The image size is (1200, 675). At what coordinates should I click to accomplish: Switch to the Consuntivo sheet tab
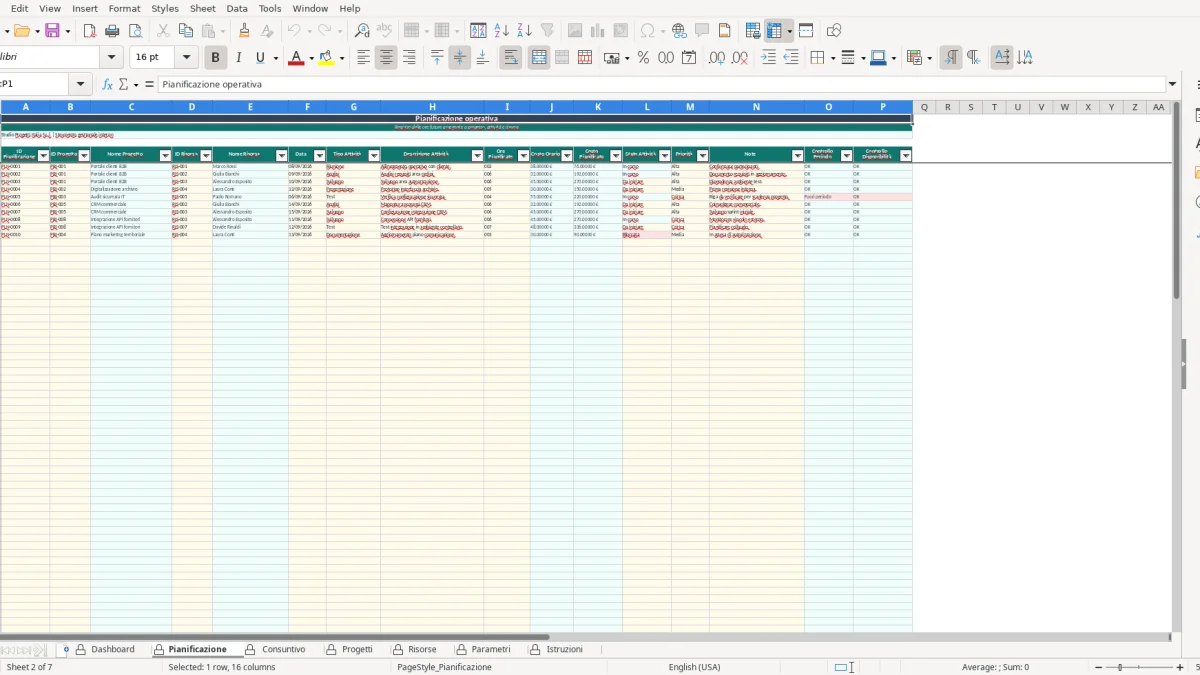pyautogui.click(x=276, y=650)
